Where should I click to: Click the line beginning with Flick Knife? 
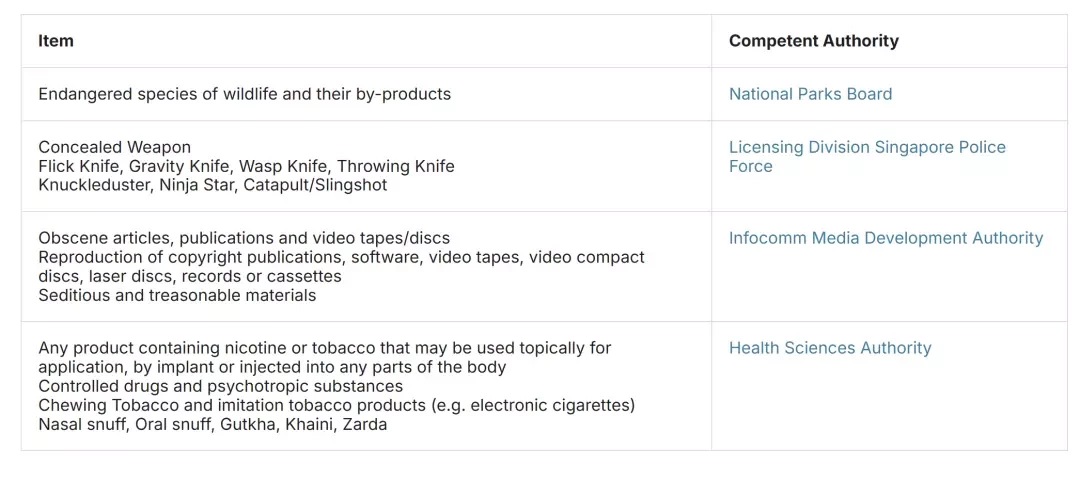pos(247,166)
